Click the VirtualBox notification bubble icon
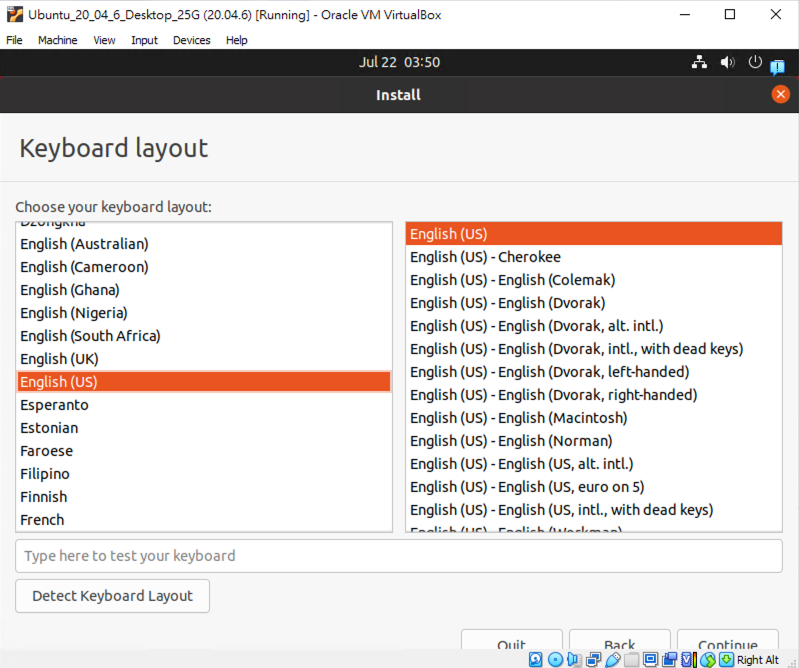The height and width of the screenshot is (668, 799). pyautogui.click(x=777, y=67)
